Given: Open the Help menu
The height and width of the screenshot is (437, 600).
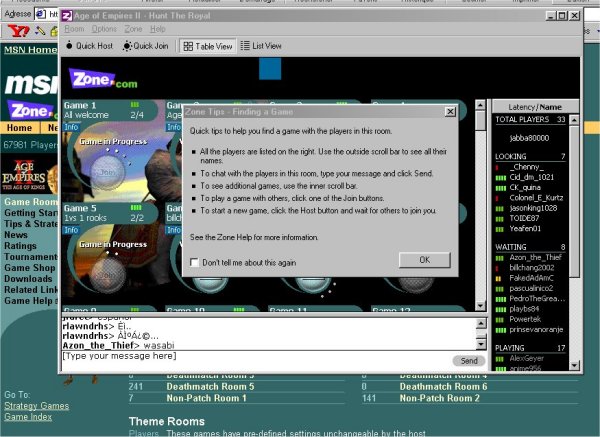Looking at the screenshot, I should [x=158, y=29].
